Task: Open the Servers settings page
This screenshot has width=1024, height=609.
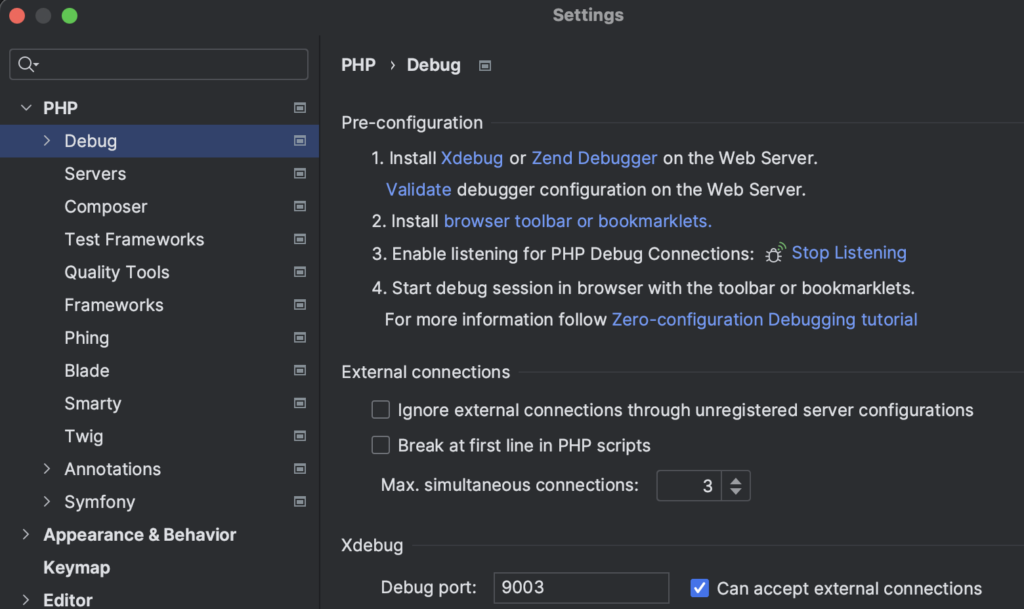Action: click(x=95, y=174)
